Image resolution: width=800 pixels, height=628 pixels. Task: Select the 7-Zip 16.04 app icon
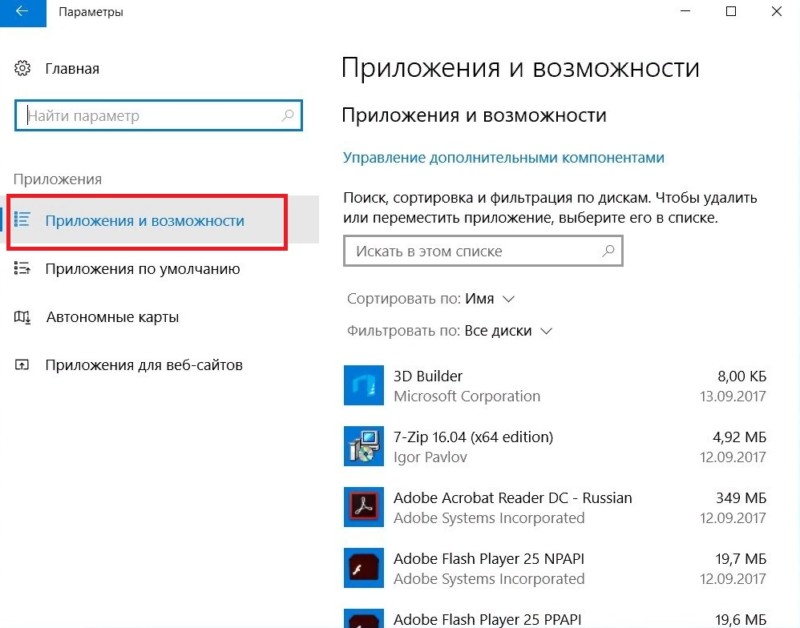pos(363,446)
